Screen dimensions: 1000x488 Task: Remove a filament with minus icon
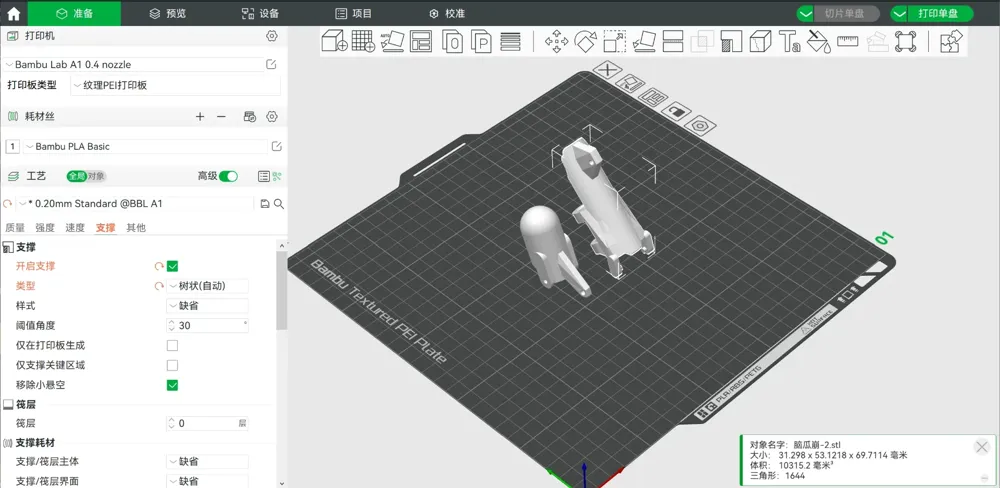click(x=221, y=116)
